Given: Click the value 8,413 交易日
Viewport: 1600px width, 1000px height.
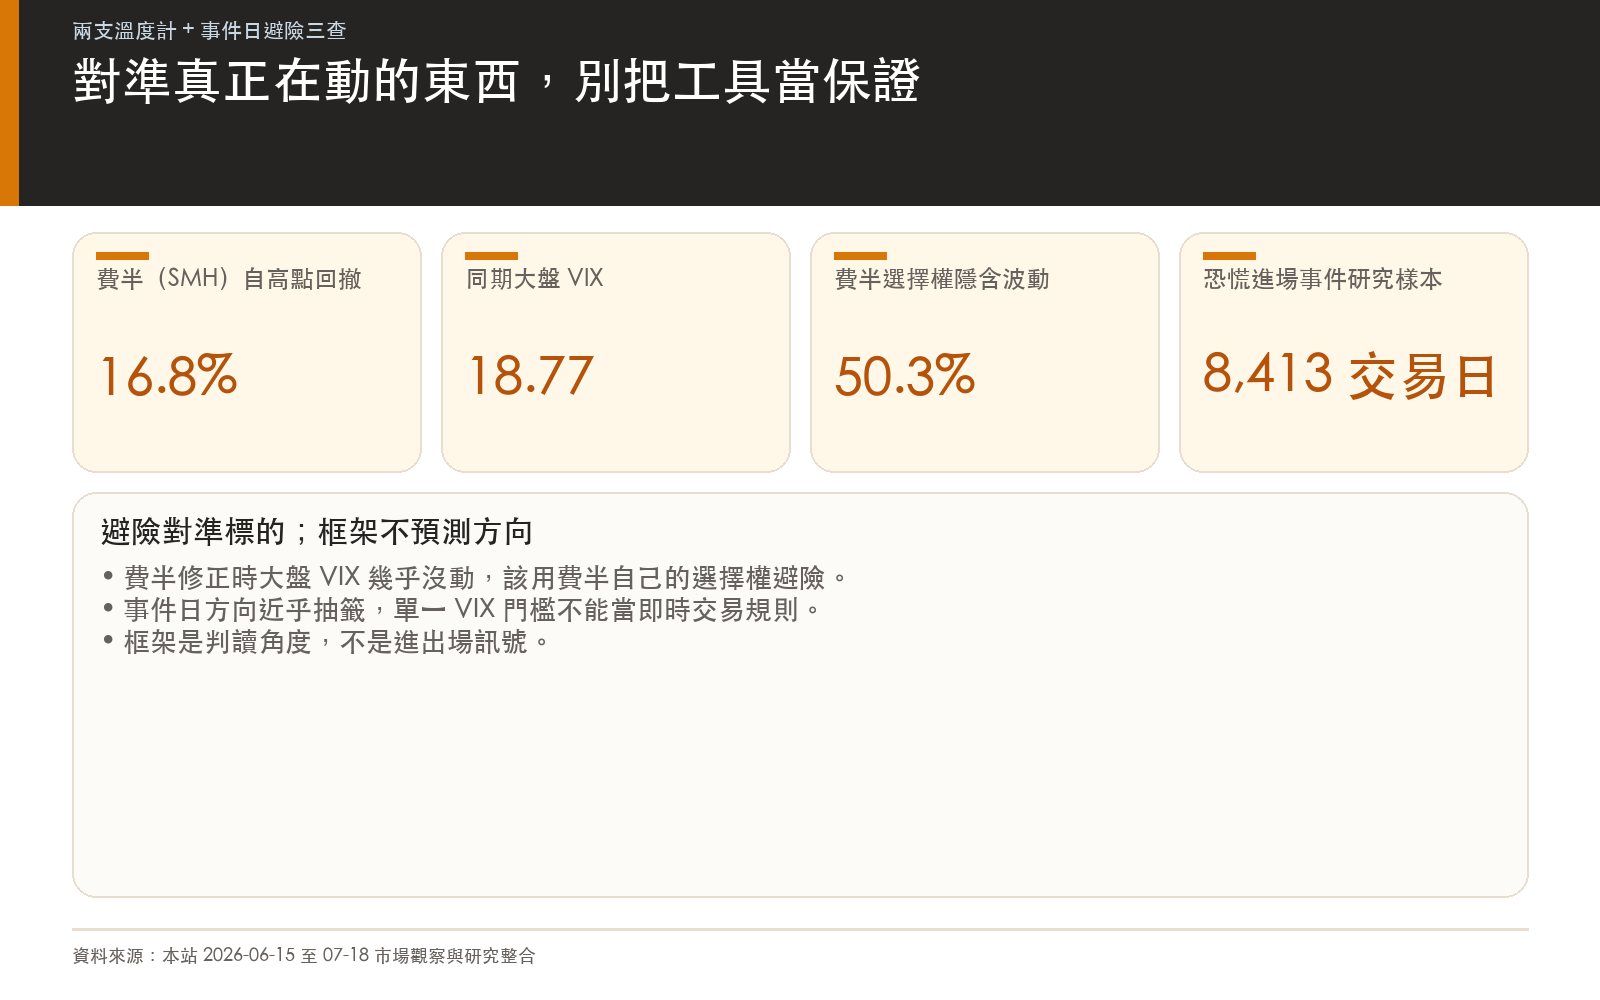Looking at the screenshot, I should tap(1349, 376).
